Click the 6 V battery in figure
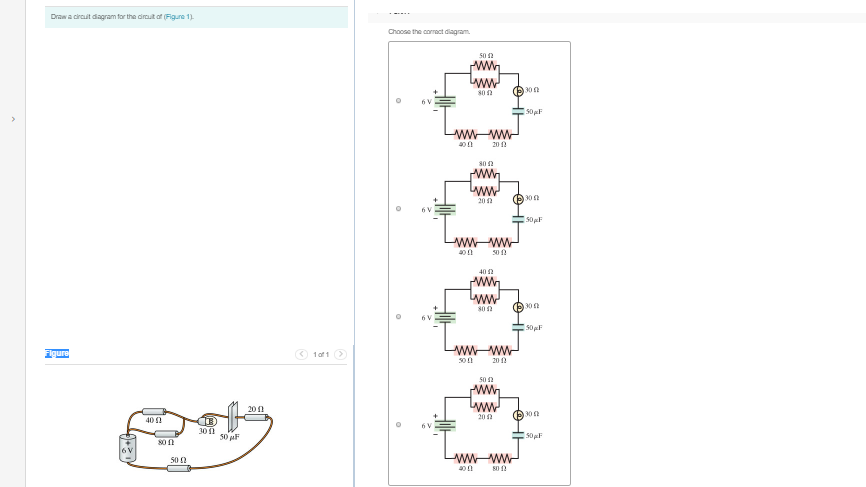This screenshot has width=866, height=487. (x=128, y=449)
